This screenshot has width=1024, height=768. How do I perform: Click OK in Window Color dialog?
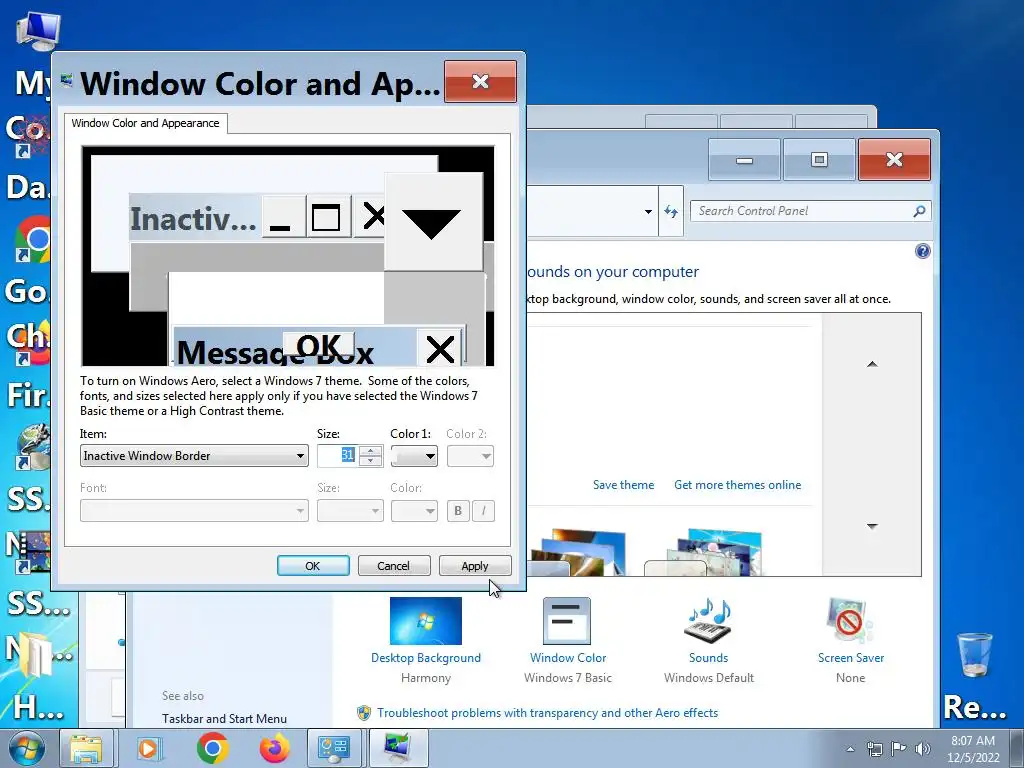click(313, 566)
